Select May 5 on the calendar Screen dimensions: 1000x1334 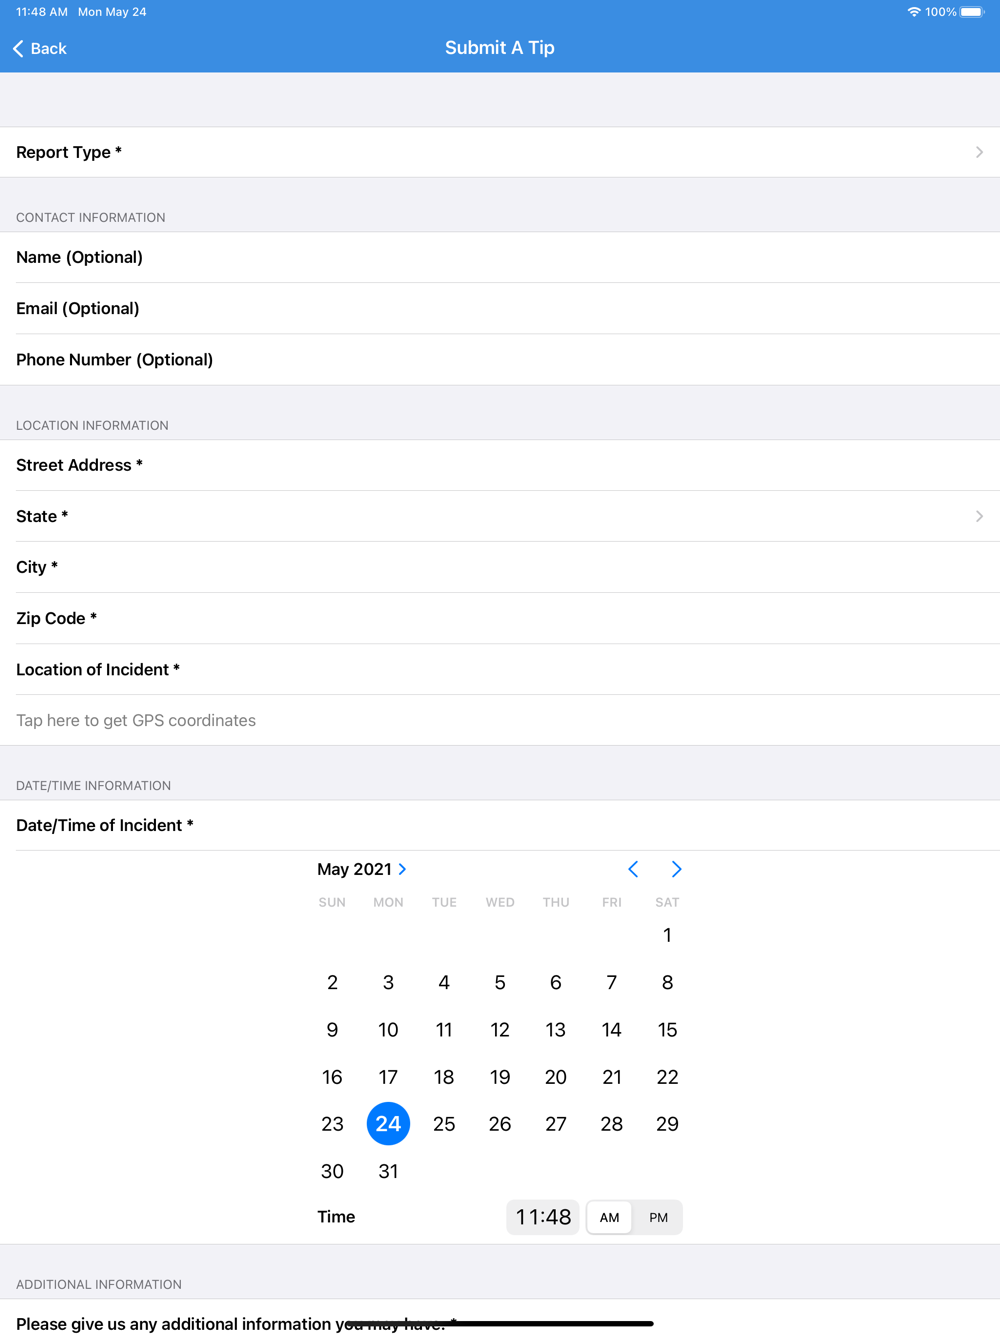(500, 982)
